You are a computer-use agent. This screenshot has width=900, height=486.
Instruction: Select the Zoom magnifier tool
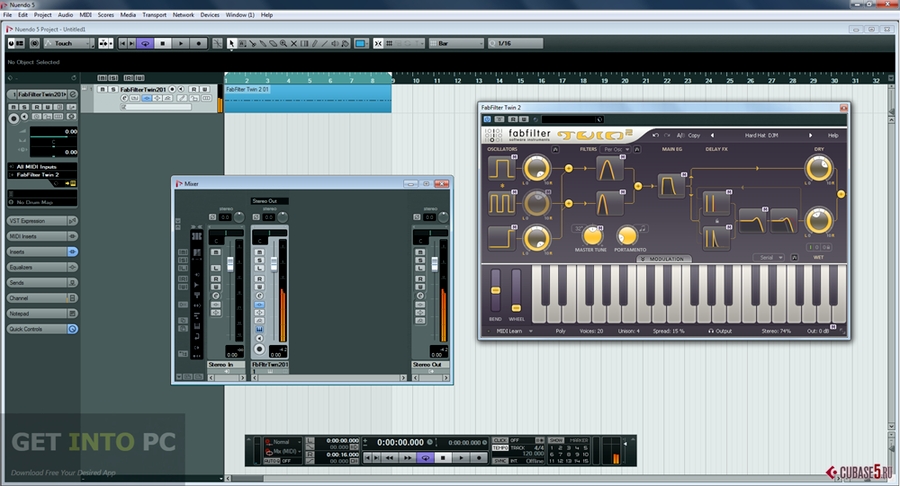point(284,43)
